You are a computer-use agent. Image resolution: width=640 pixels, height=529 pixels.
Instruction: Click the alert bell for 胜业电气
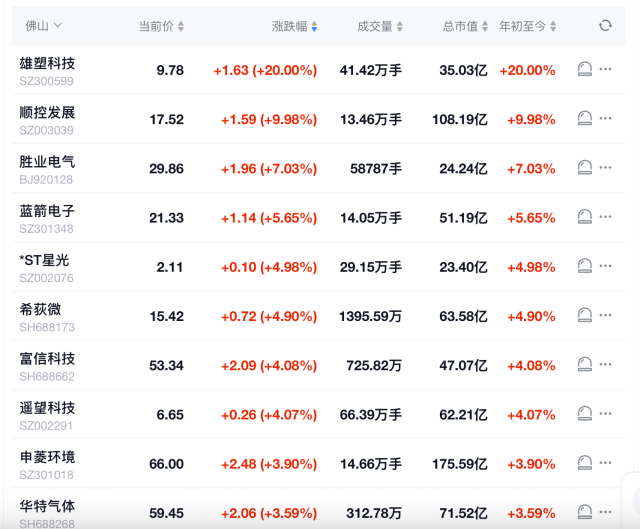585,168
